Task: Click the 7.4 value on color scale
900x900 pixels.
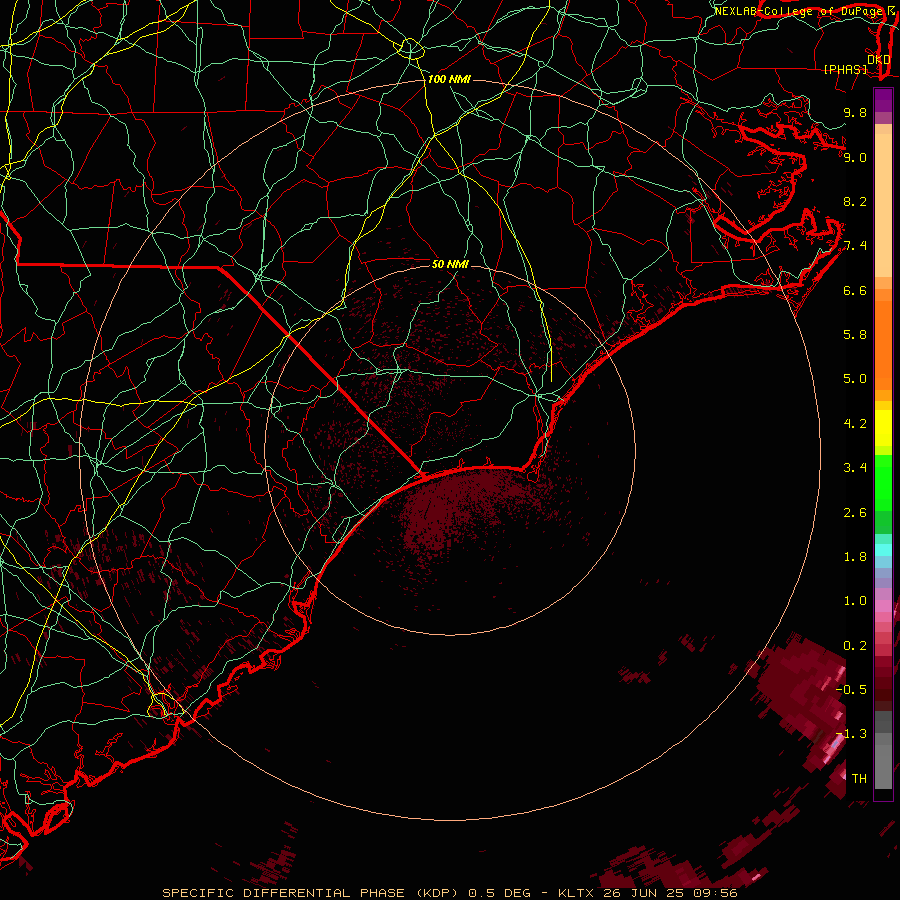Action: [x=855, y=246]
